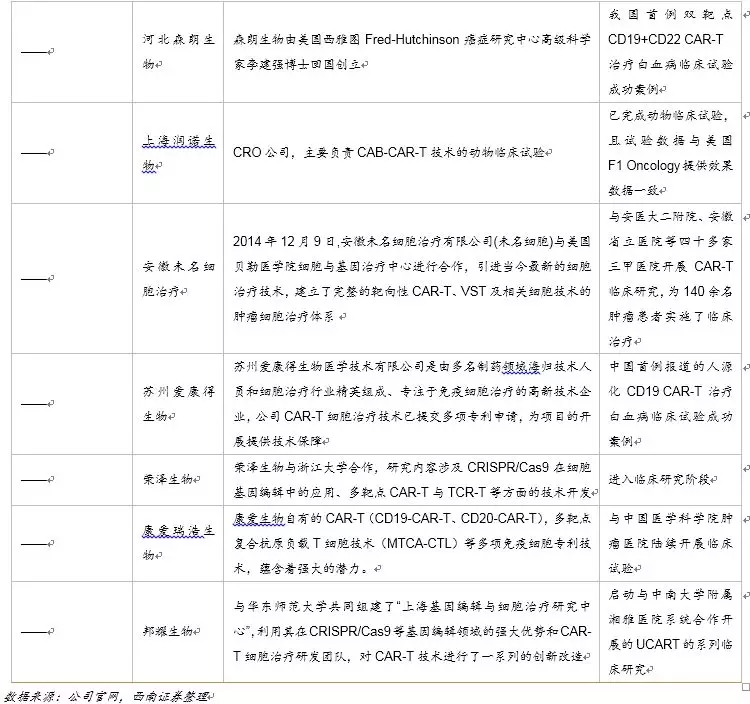The image size is (750, 704).
Task: Click description starting 荣泽生物与浙江大学合作
Action: pos(415,480)
